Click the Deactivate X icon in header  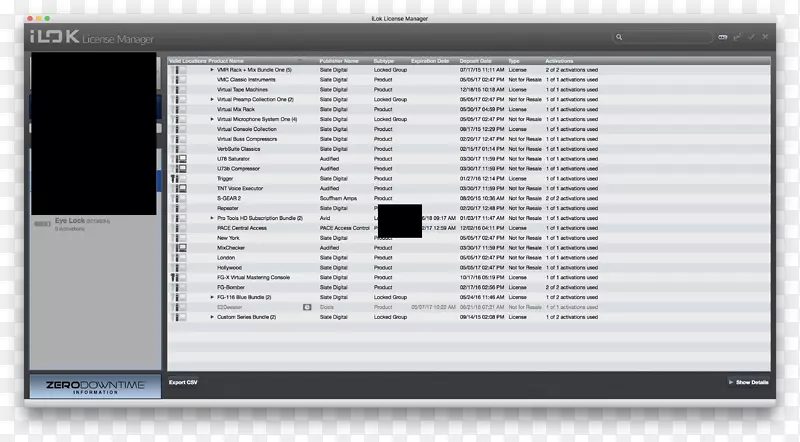(x=765, y=37)
